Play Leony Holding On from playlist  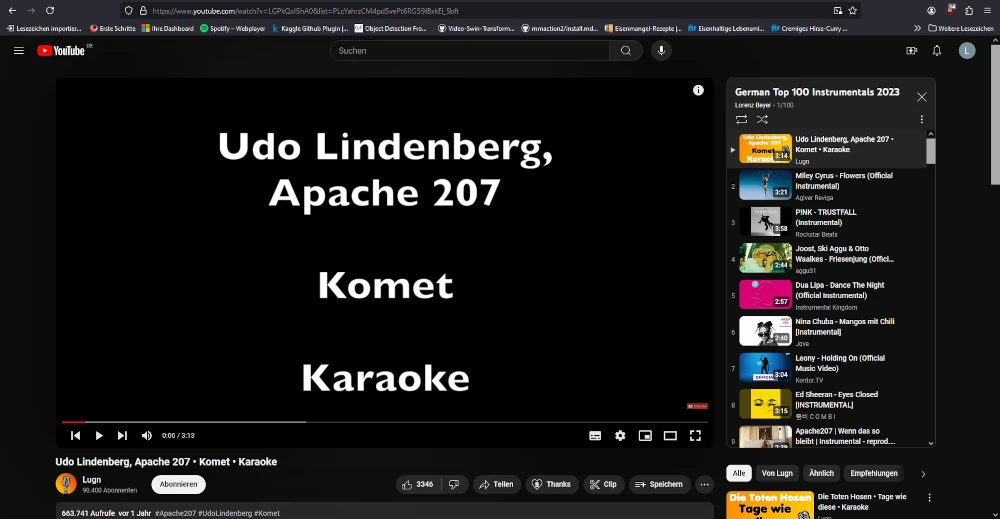[x=827, y=368]
